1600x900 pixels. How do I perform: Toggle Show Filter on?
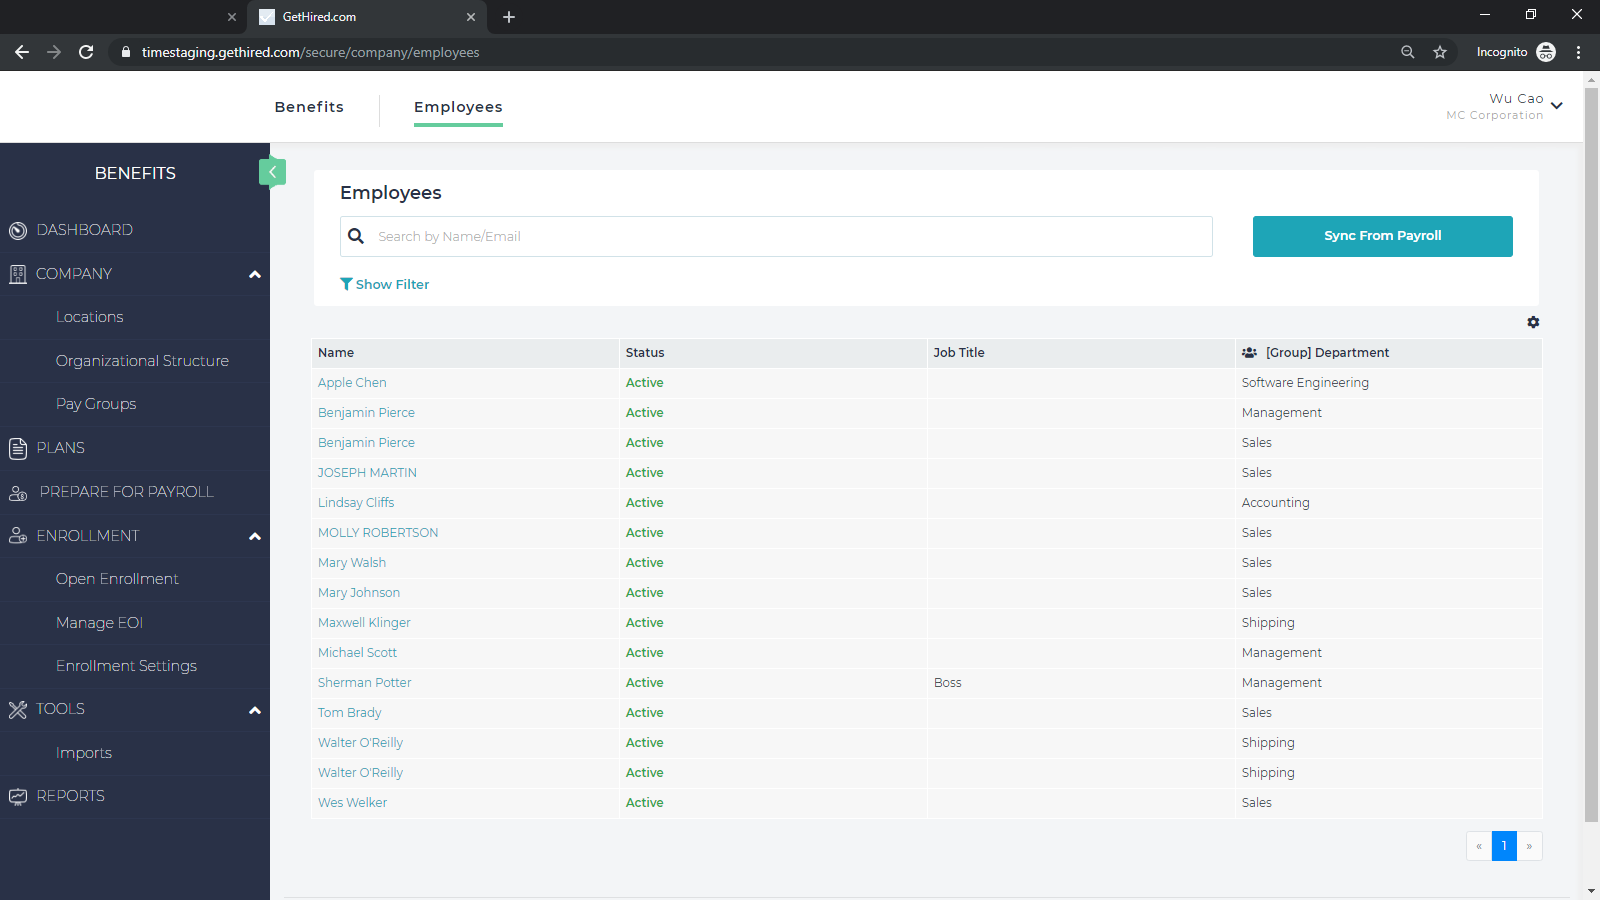pyautogui.click(x=384, y=284)
